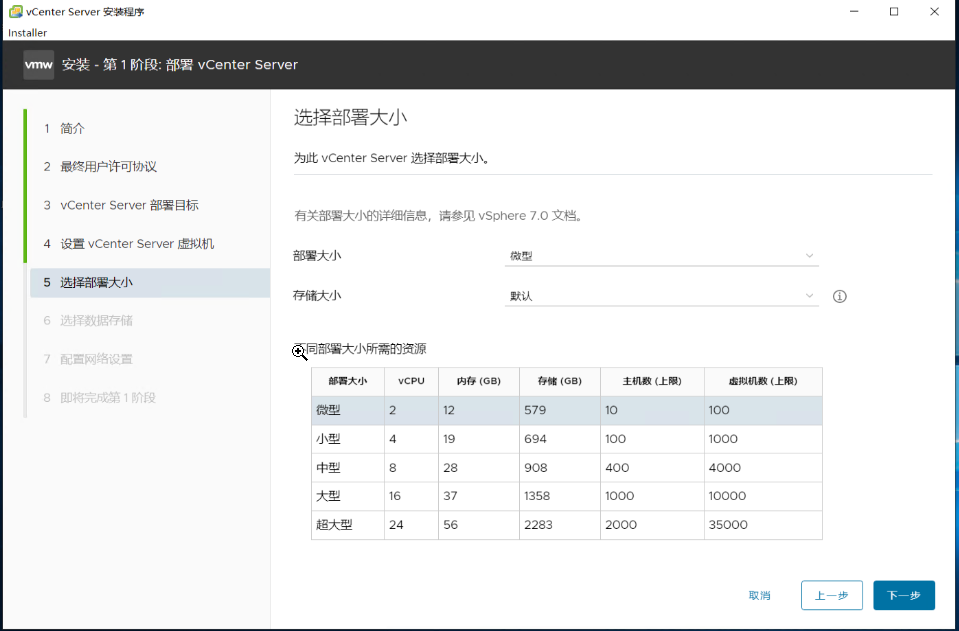
Task: Click the 取消 link
Action: click(760, 596)
